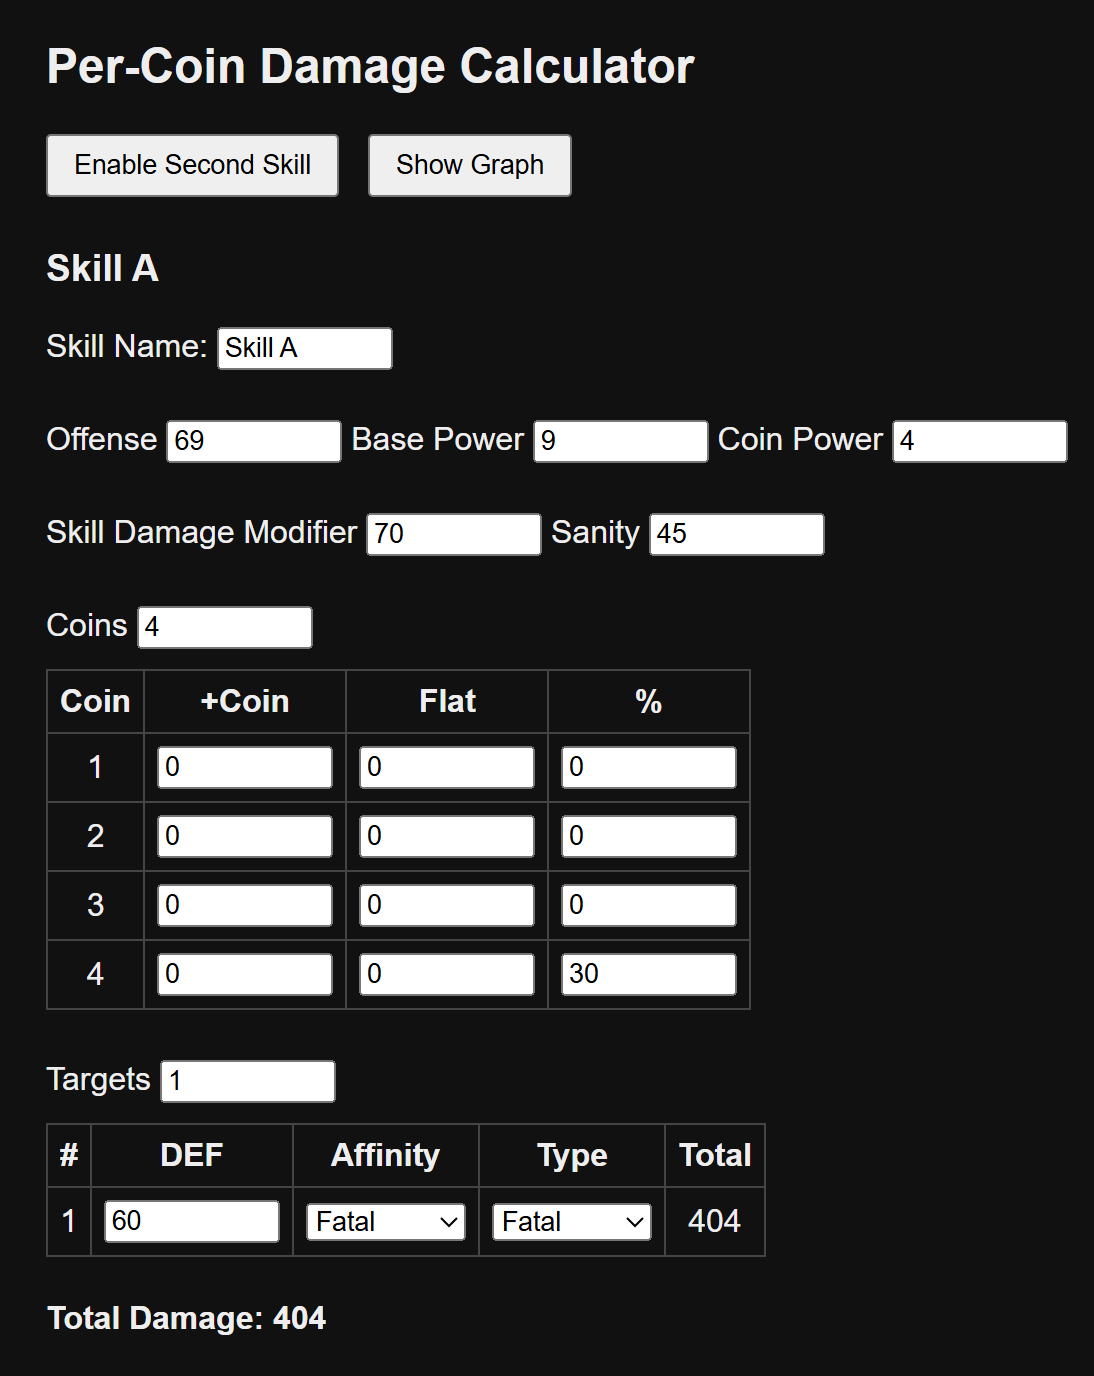
Task: Click the +Coin field for coin 2
Action: point(245,836)
